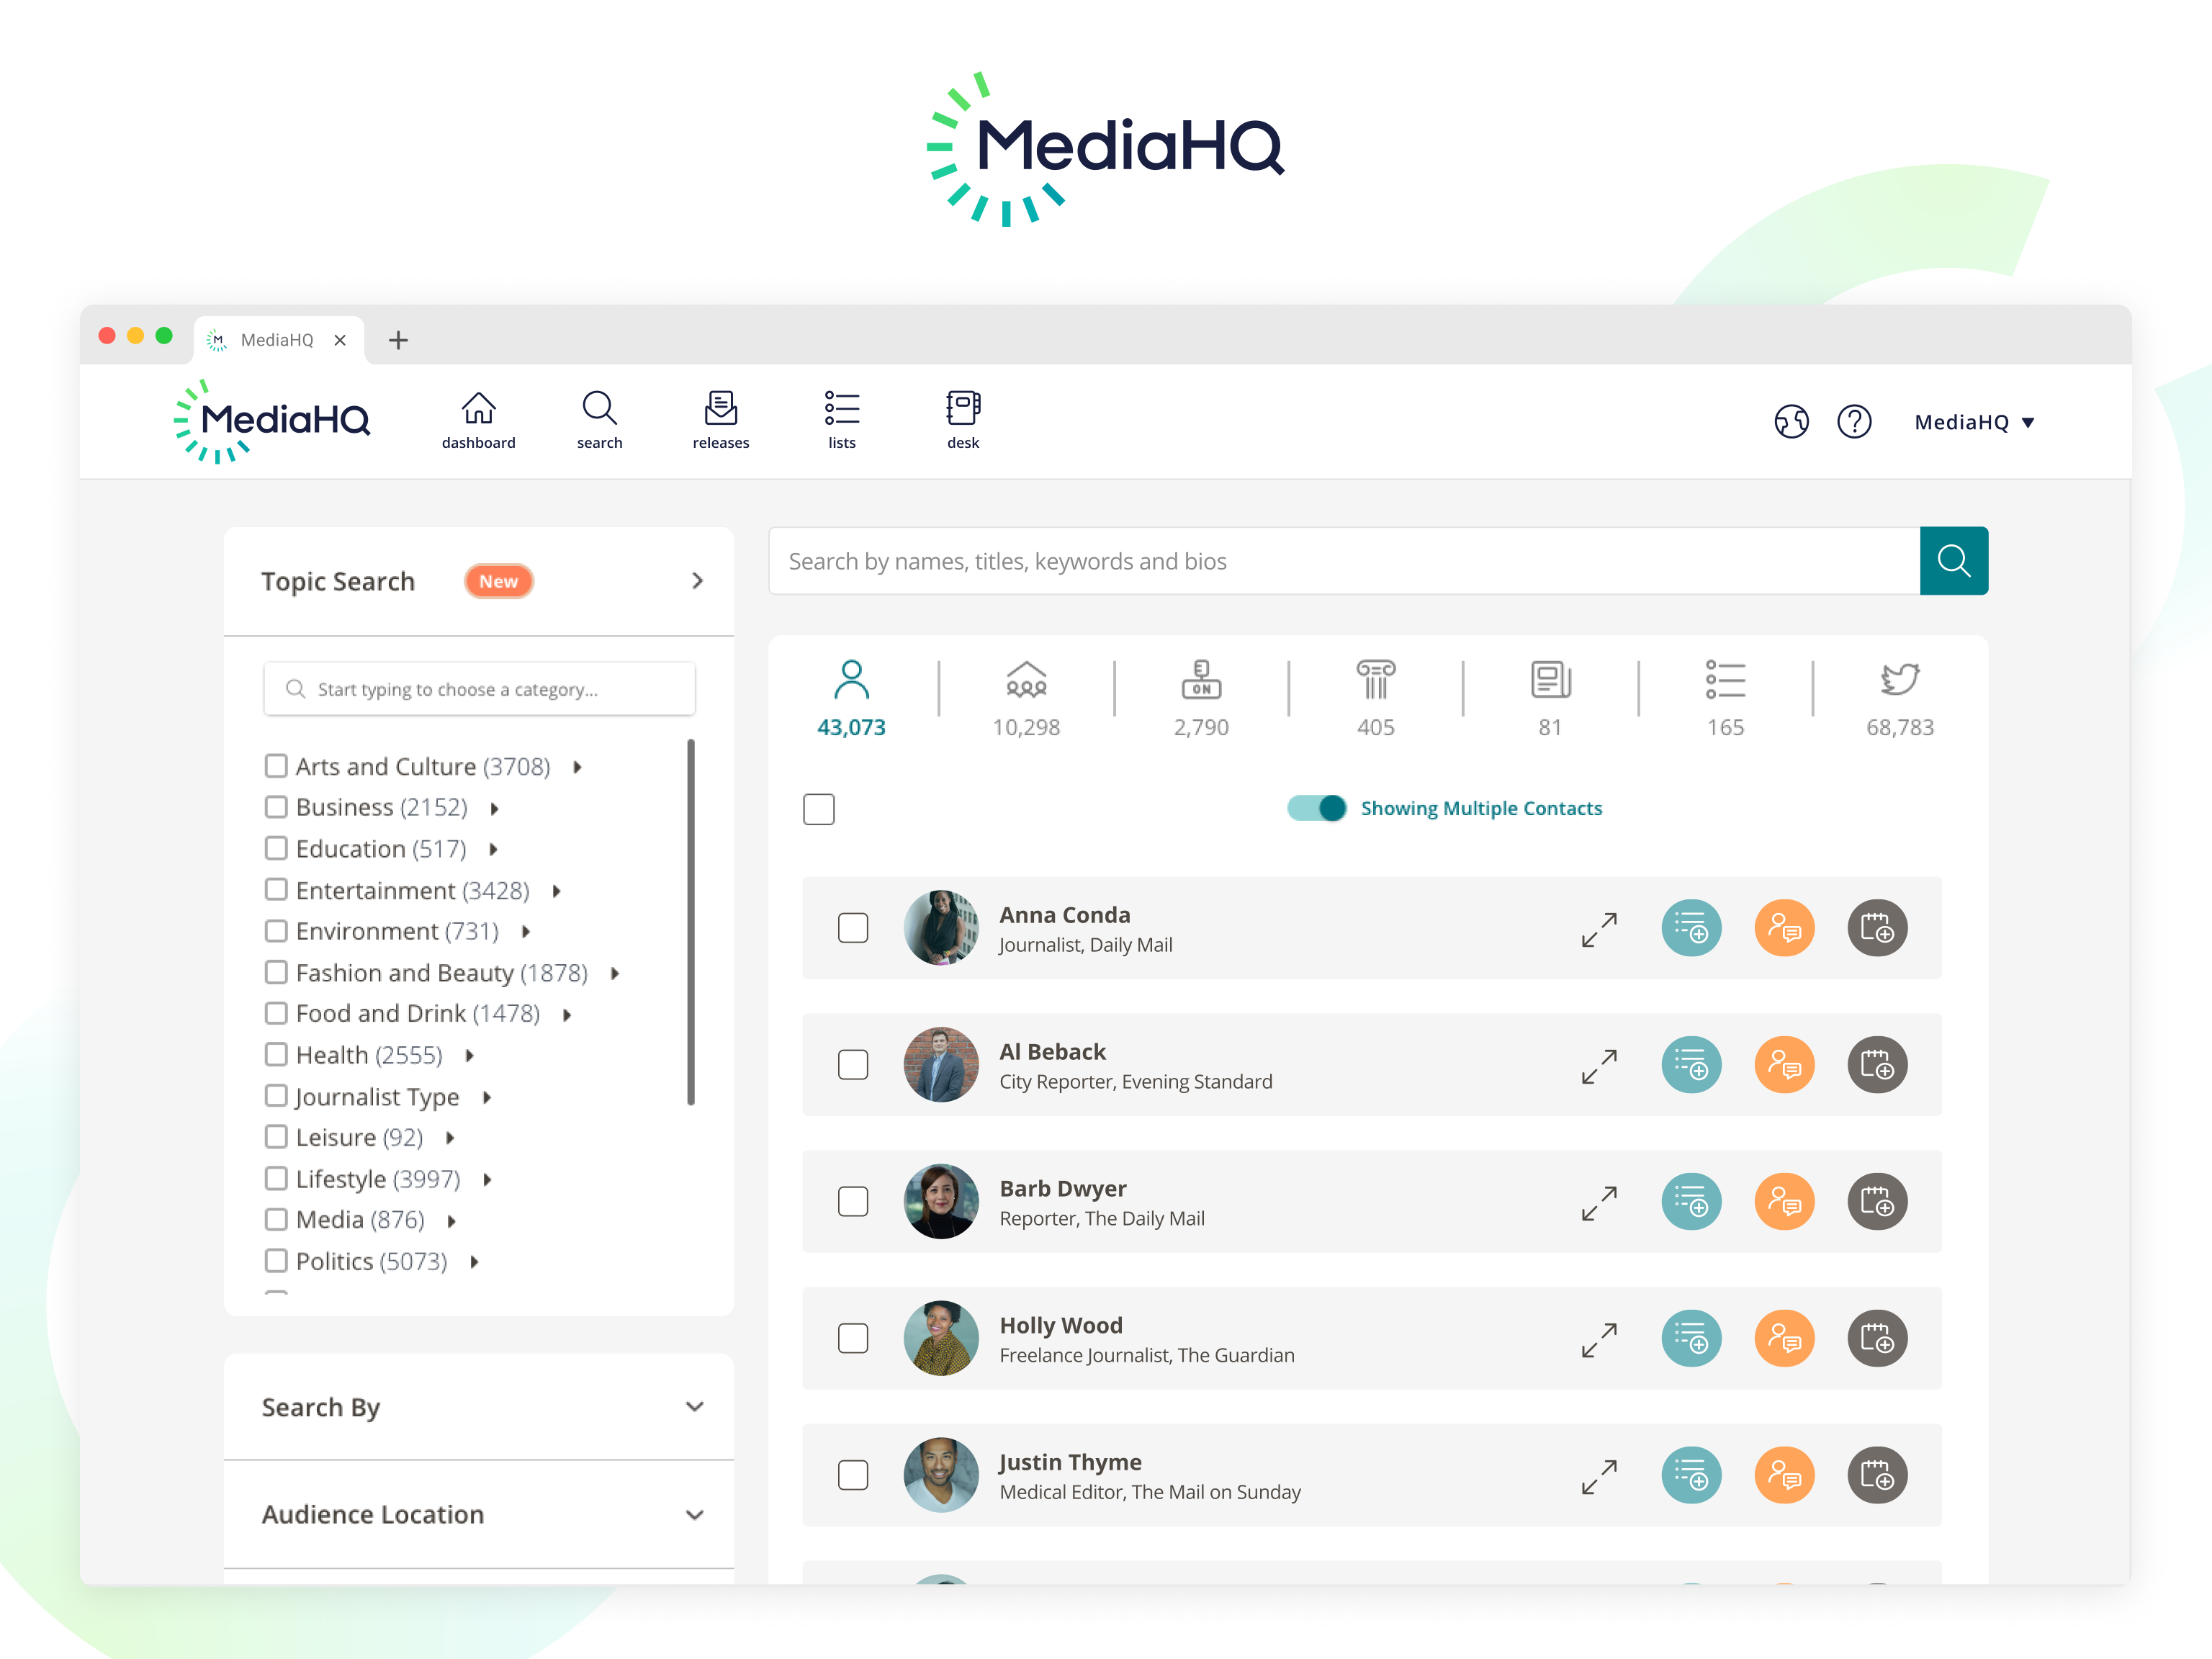Image resolution: width=2212 pixels, height=1659 pixels.
Task: Expand the Health category subtopics arrow
Action: click(x=470, y=1055)
